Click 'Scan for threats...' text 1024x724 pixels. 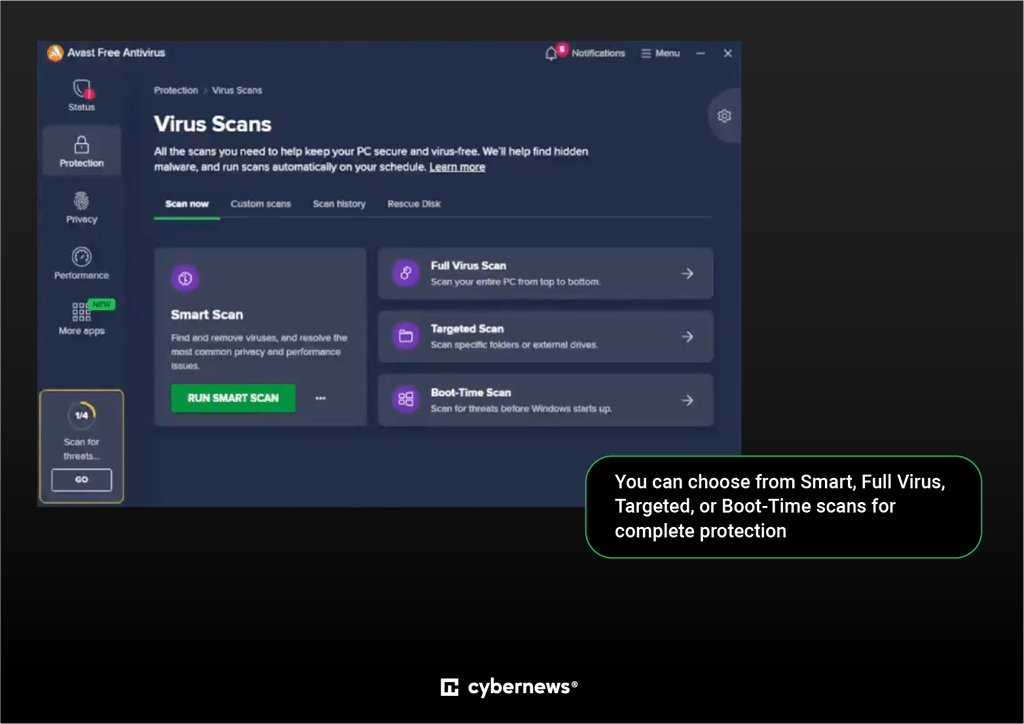pyautogui.click(x=82, y=449)
